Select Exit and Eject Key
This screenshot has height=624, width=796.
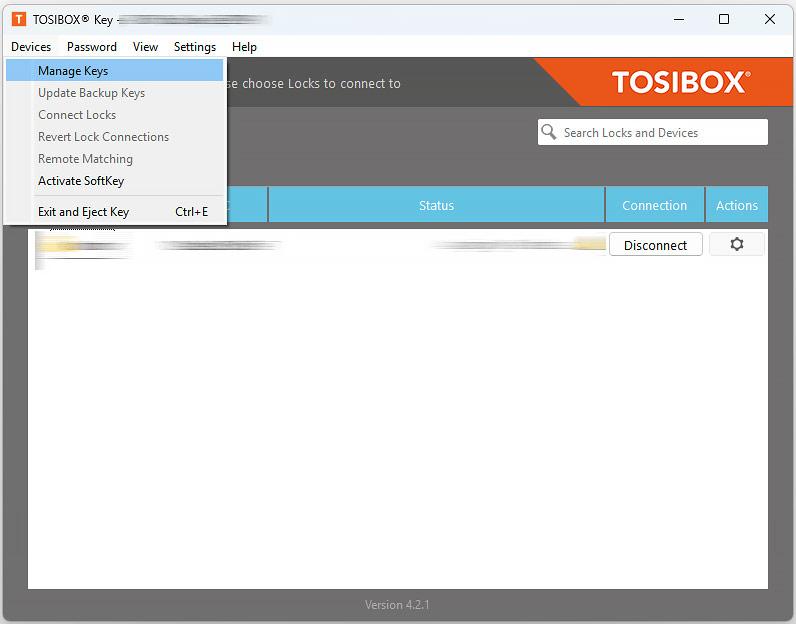[83, 212]
